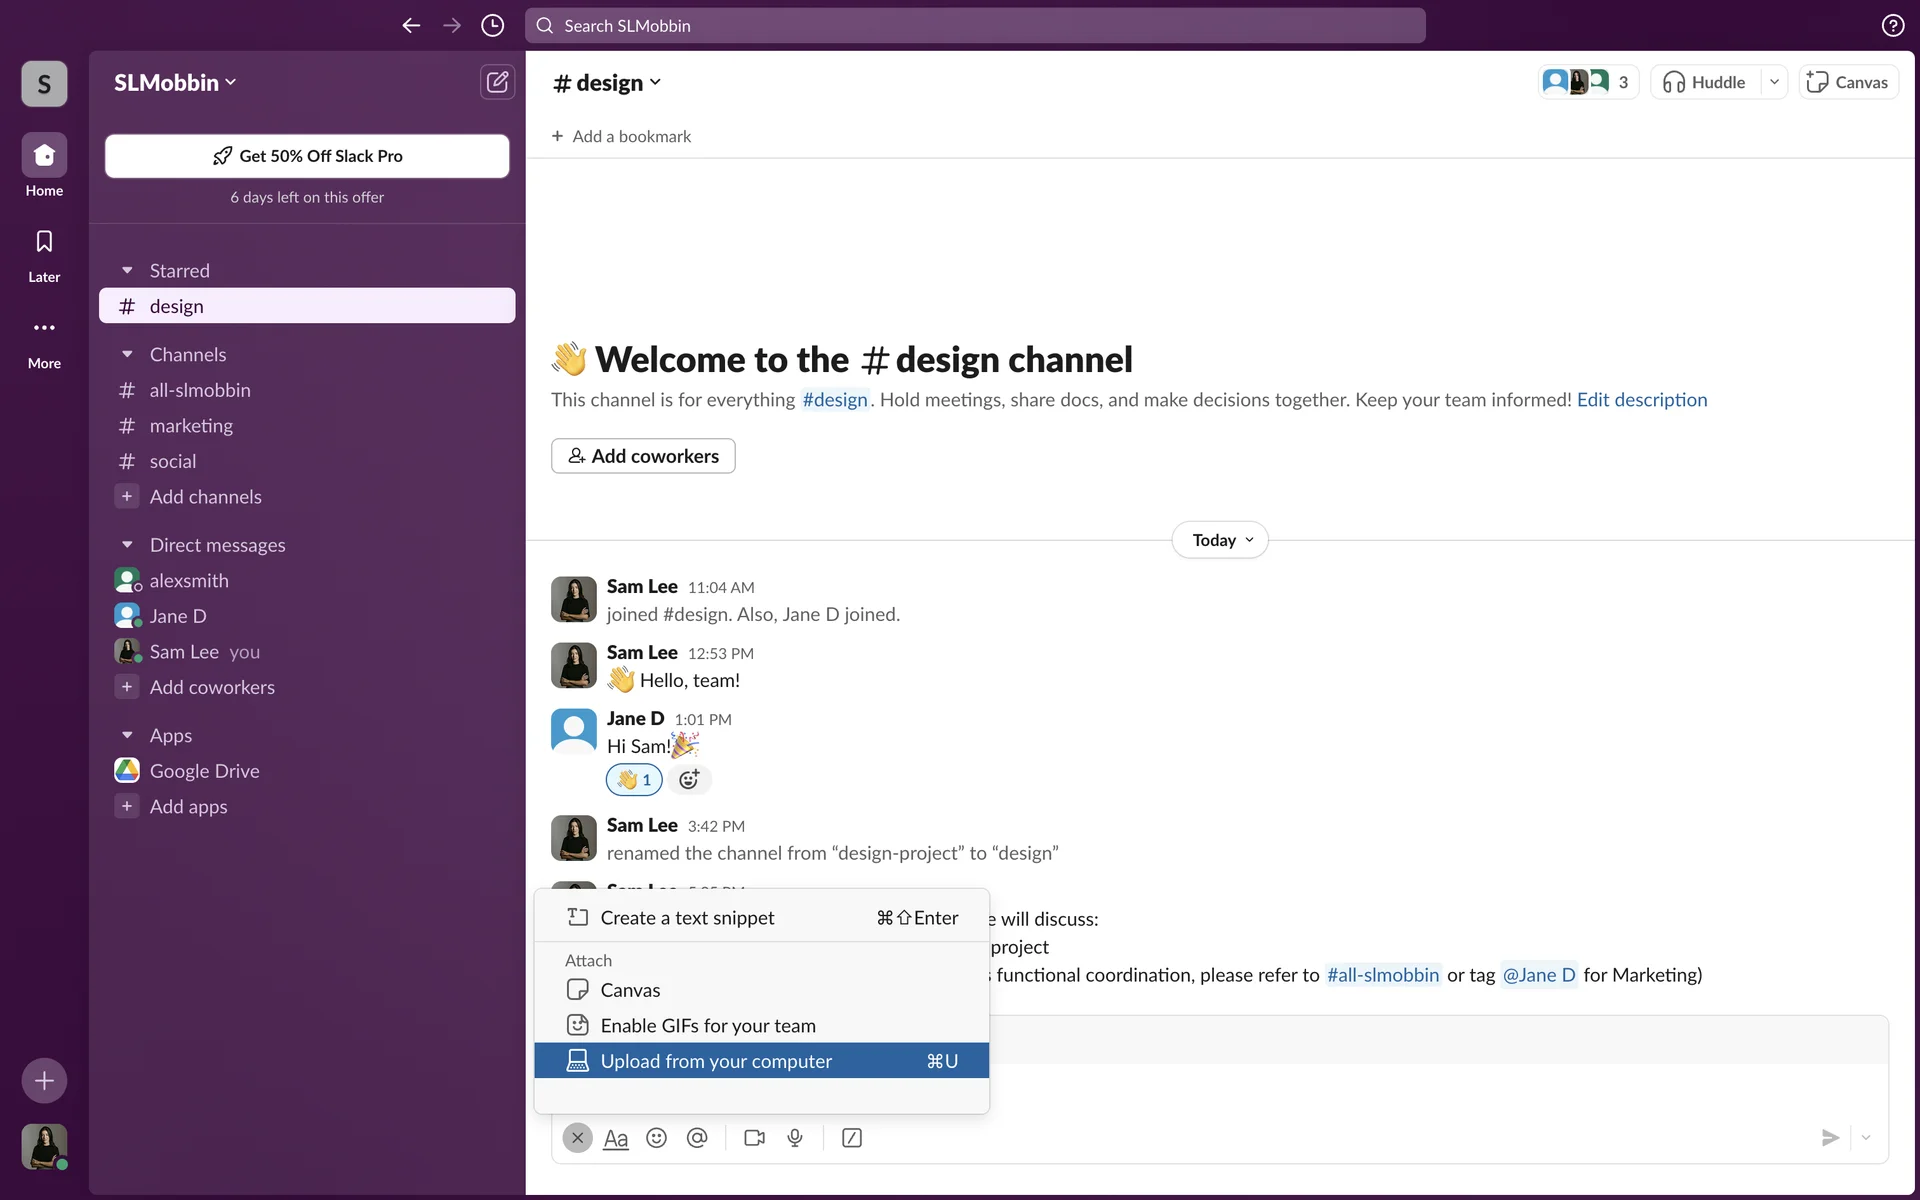Click the mention @ icon

pos(697,1138)
